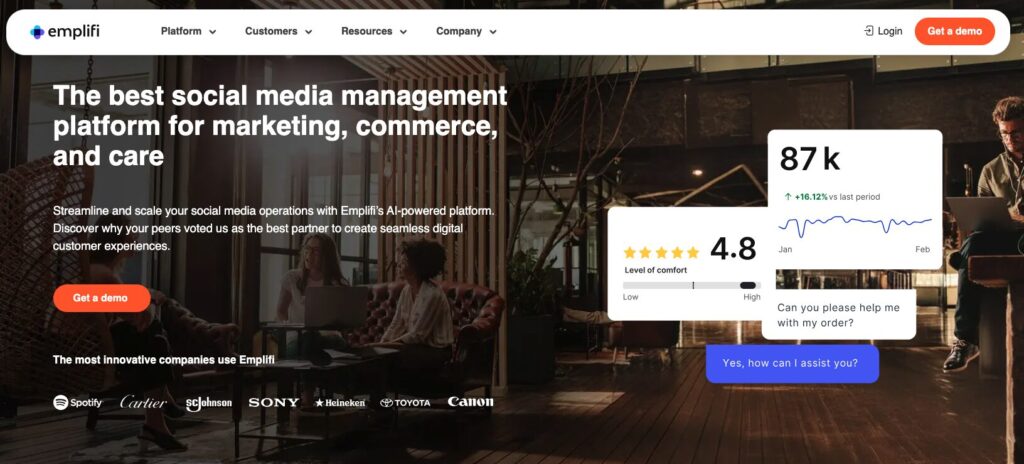Click the Canon logo
This screenshot has width=1024, height=464.
pyautogui.click(x=470, y=402)
